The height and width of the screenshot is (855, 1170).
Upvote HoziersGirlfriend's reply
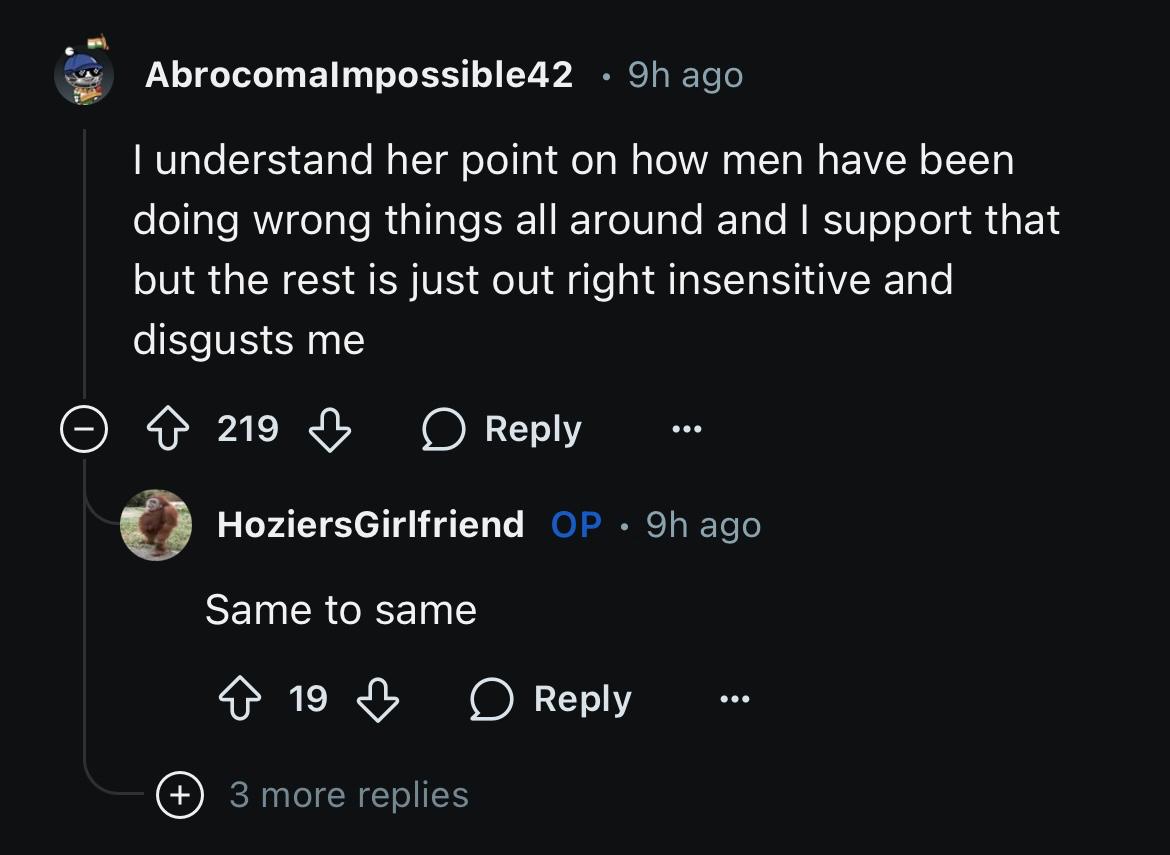(x=240, y=698)
